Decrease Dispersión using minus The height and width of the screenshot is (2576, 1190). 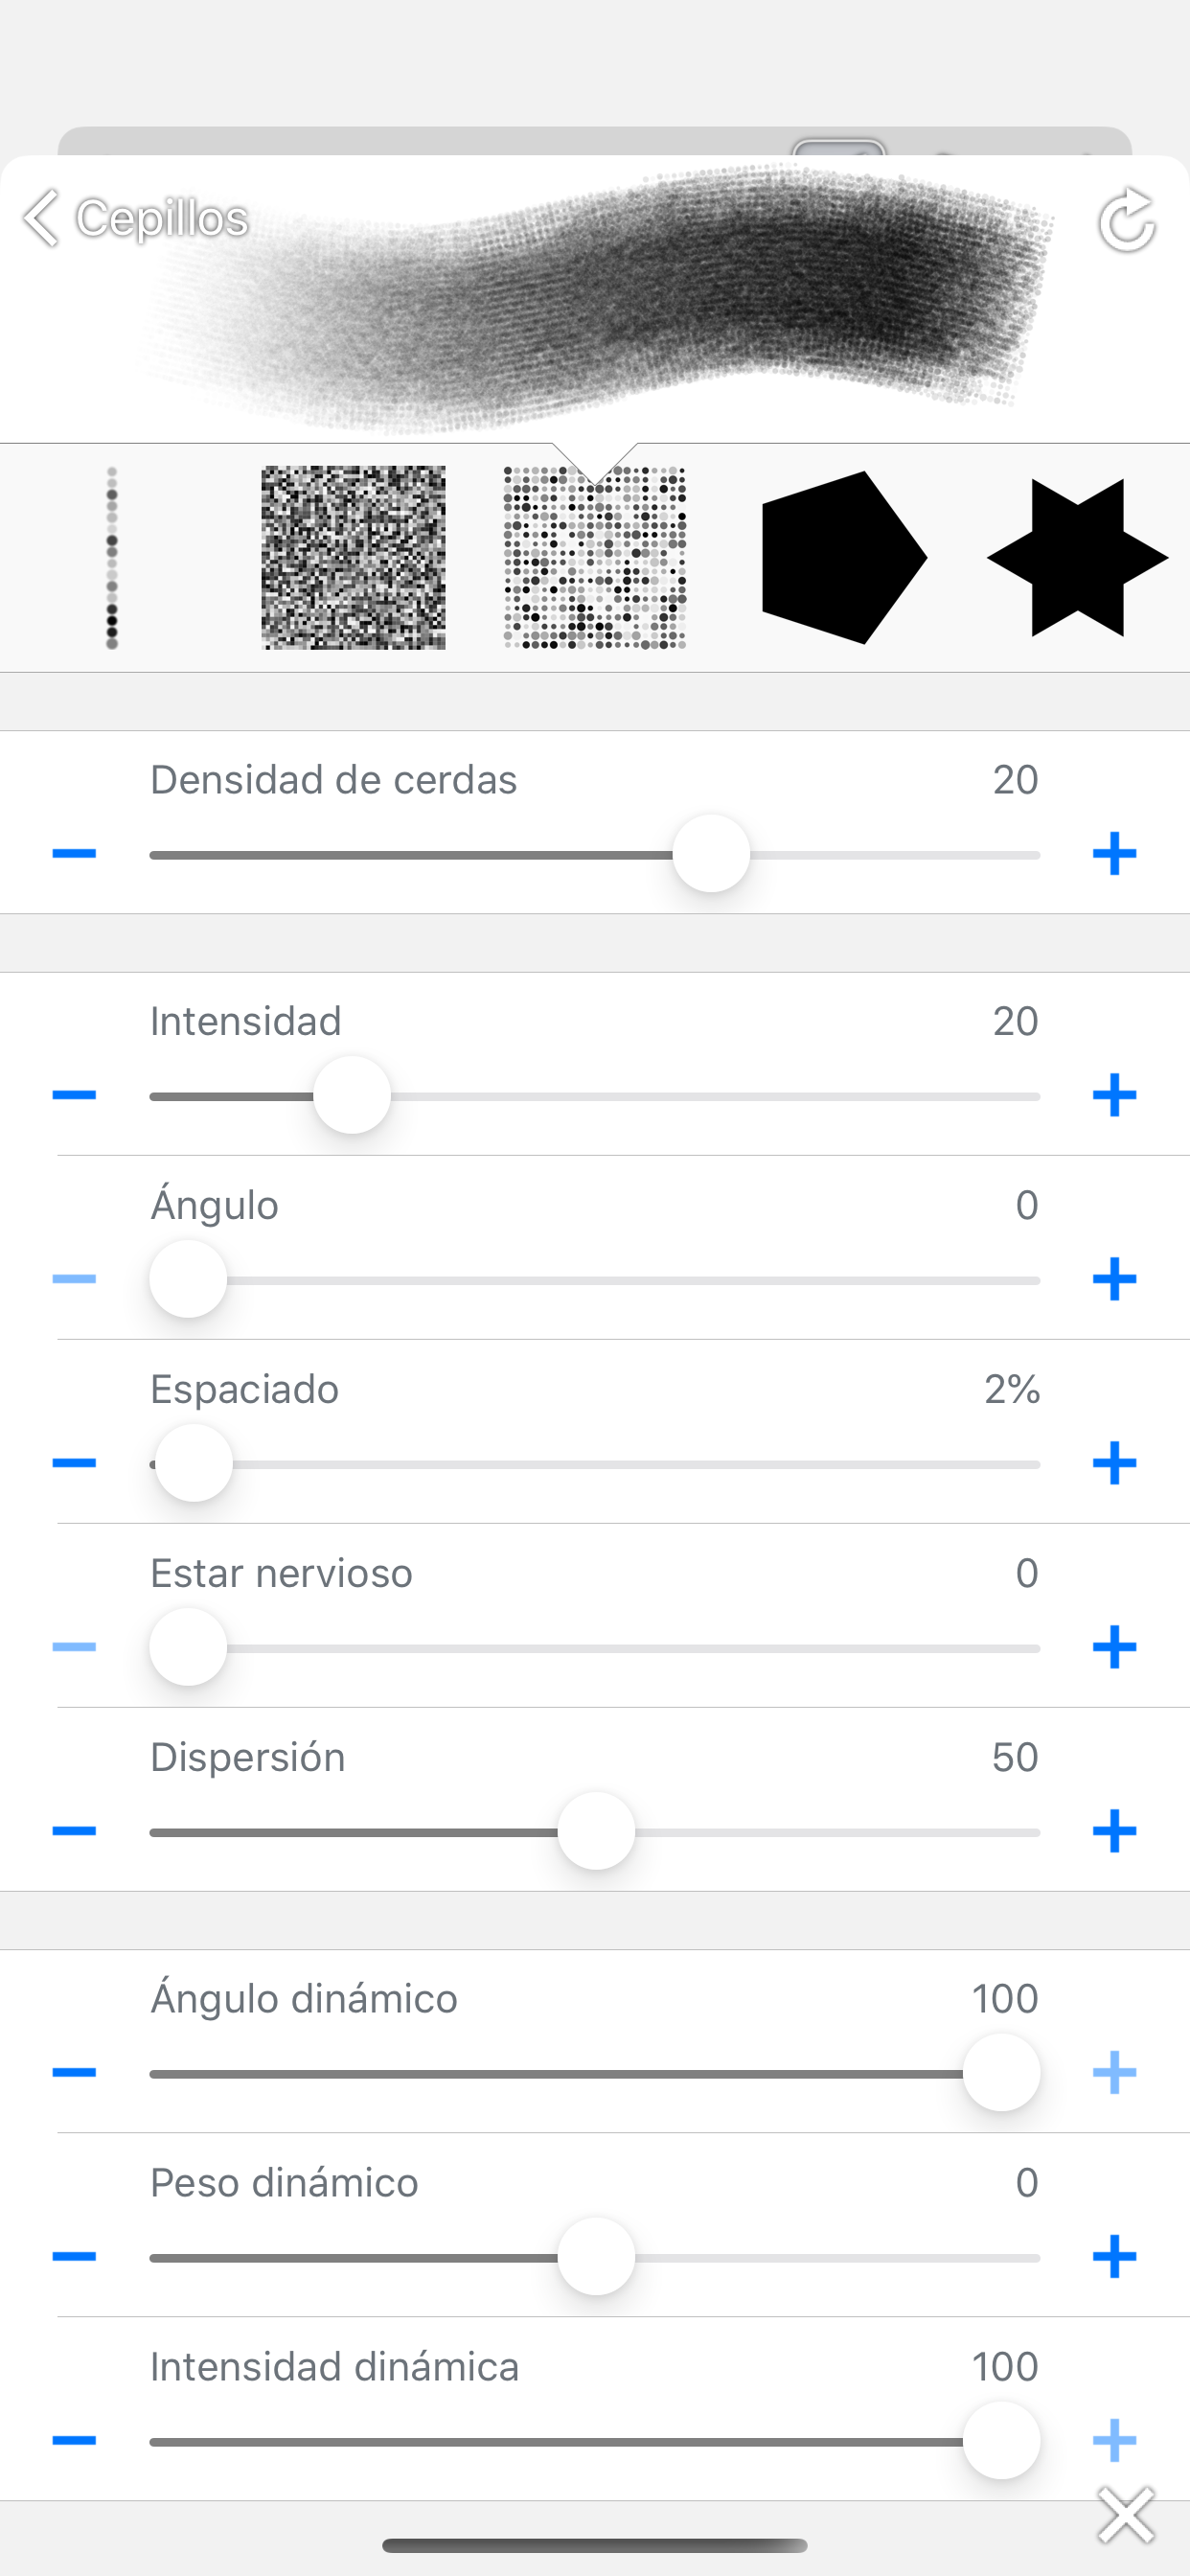[x=74, y=1831]
